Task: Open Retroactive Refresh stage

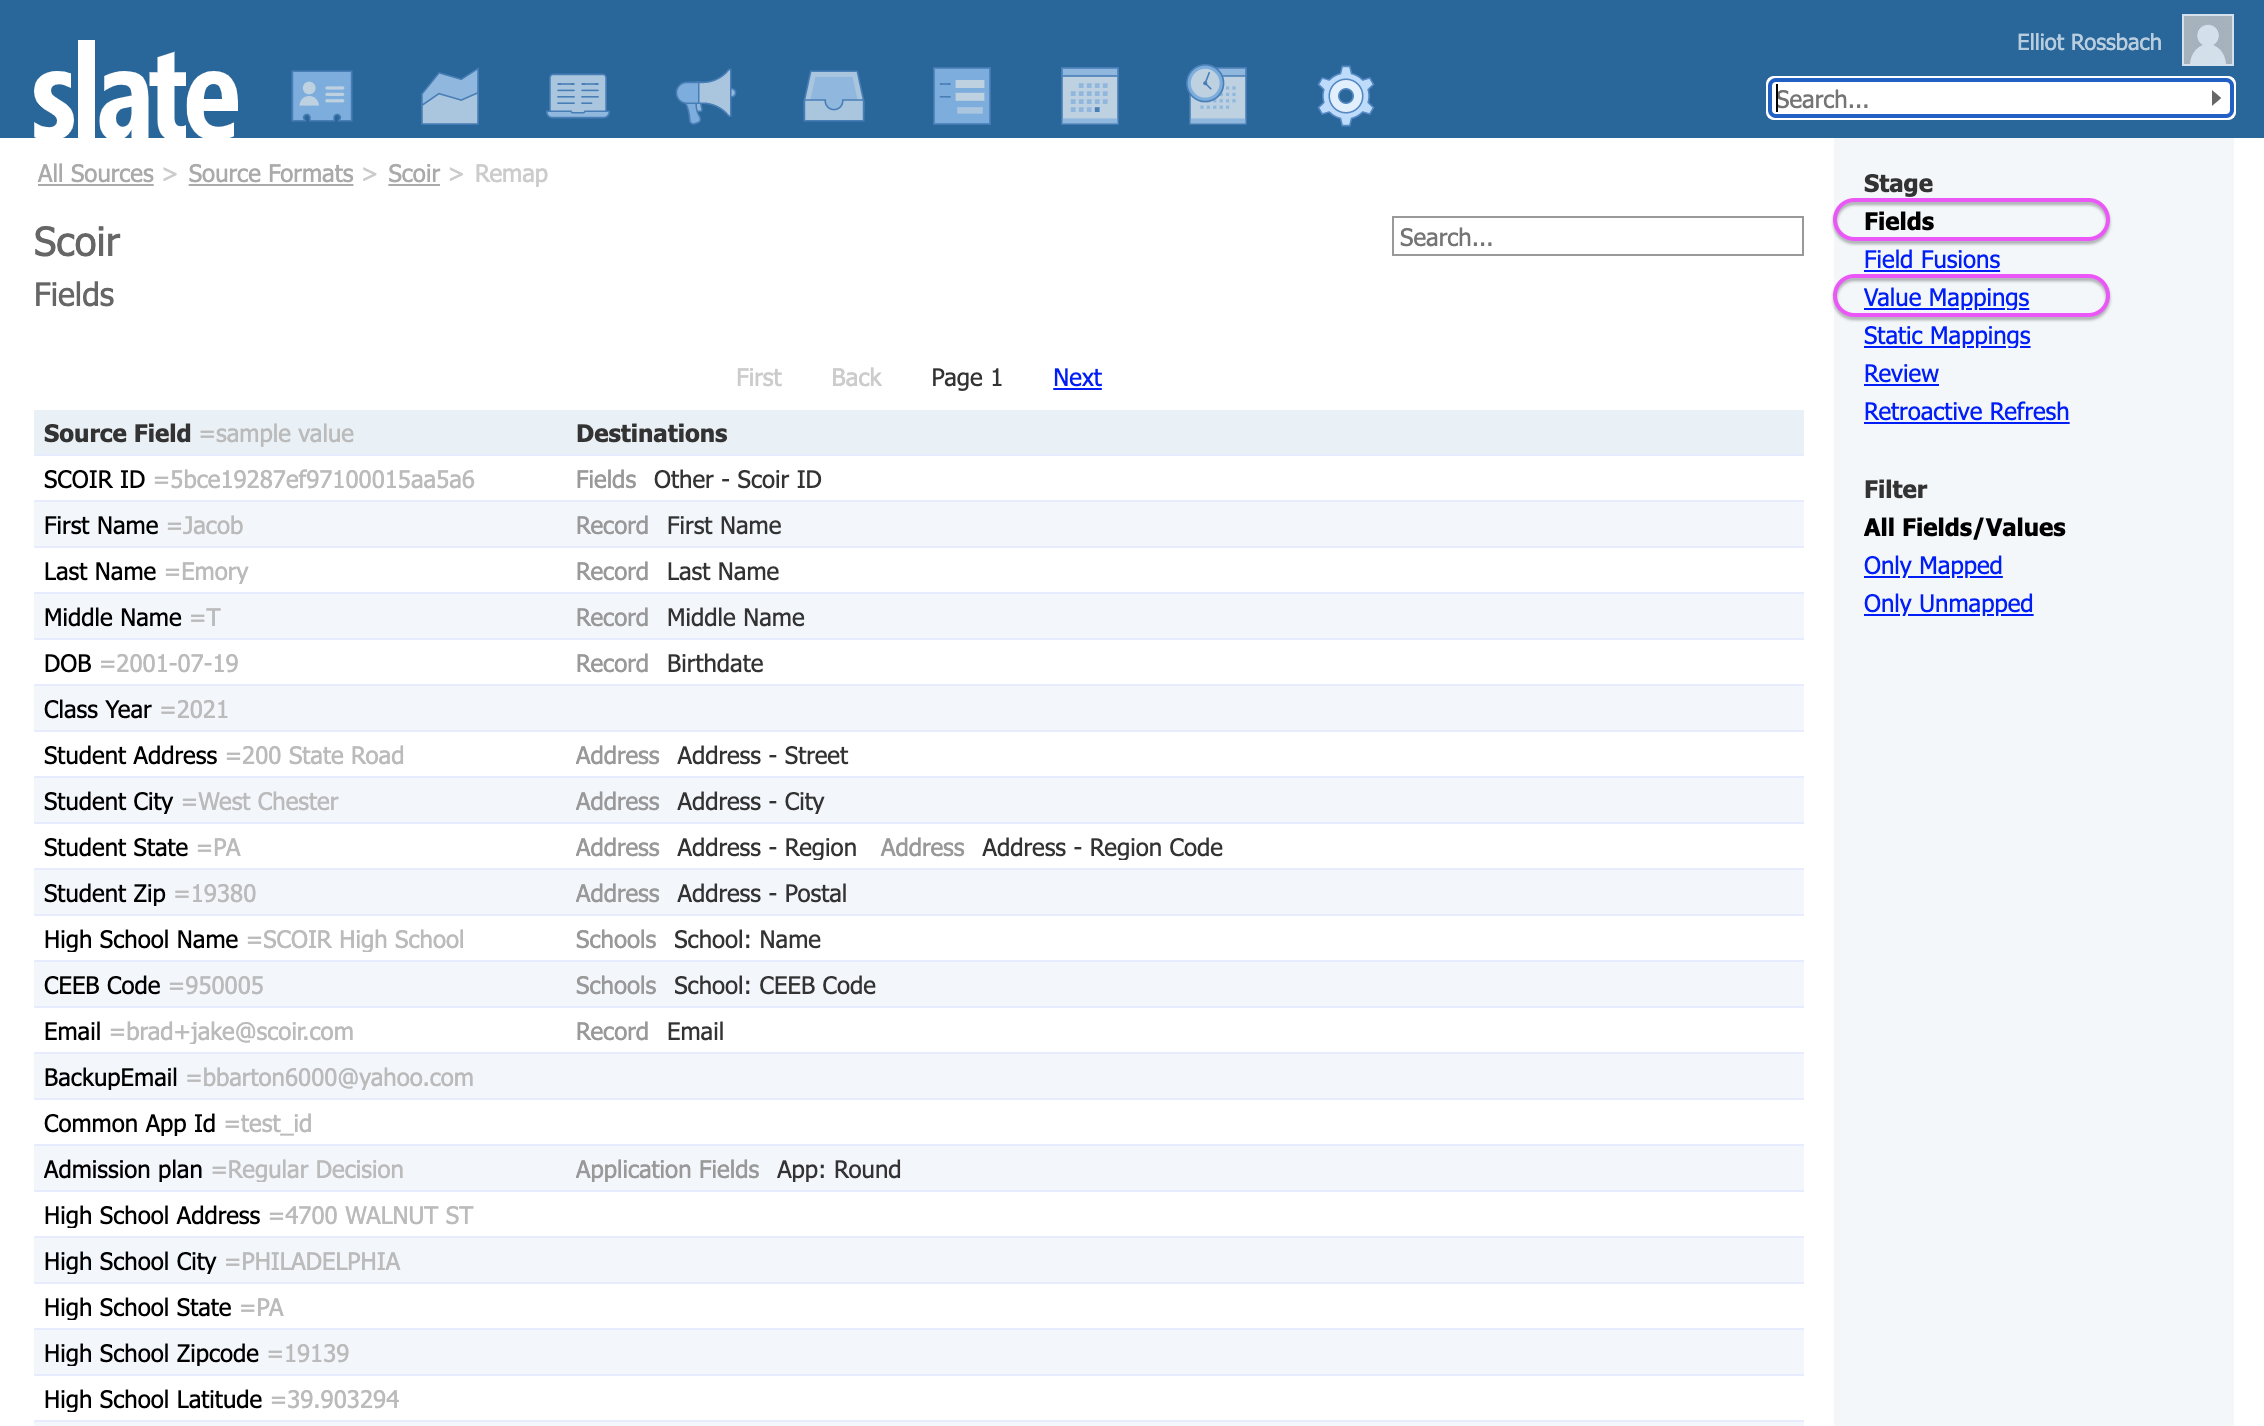Action: click(x=1966, y=411)
